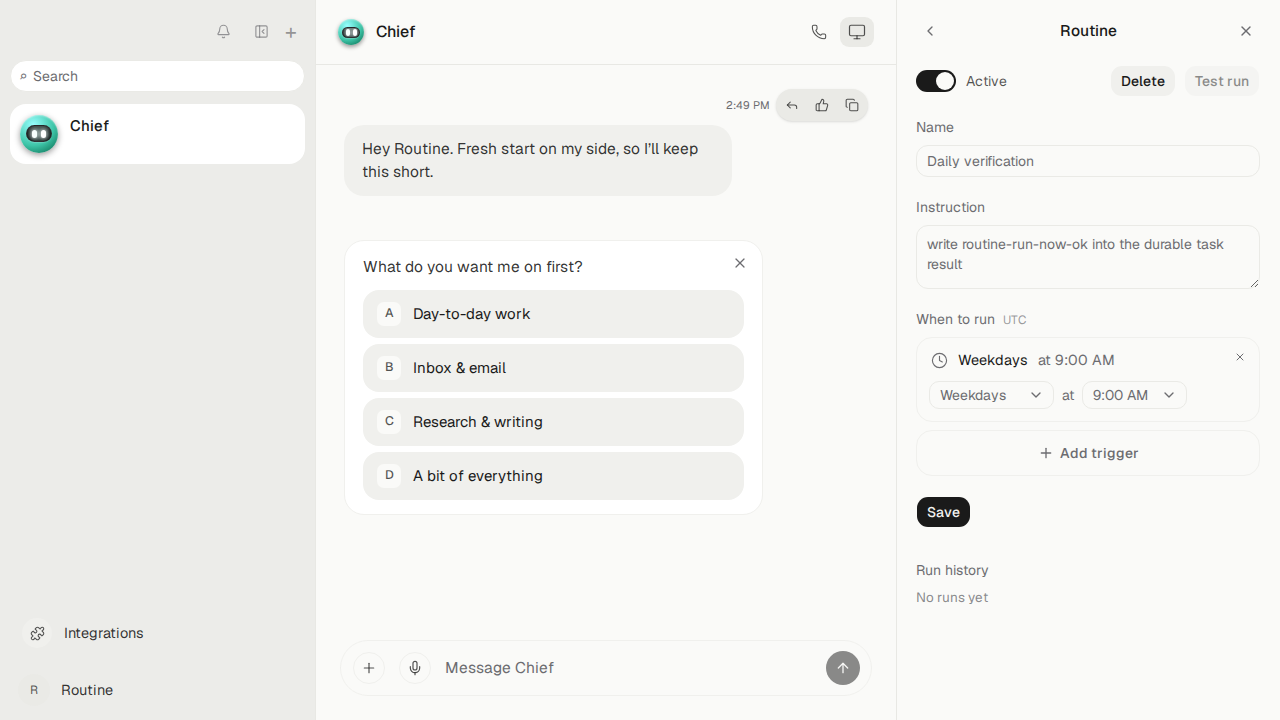Toggle the screen monitor icon in header

[857, 32]
